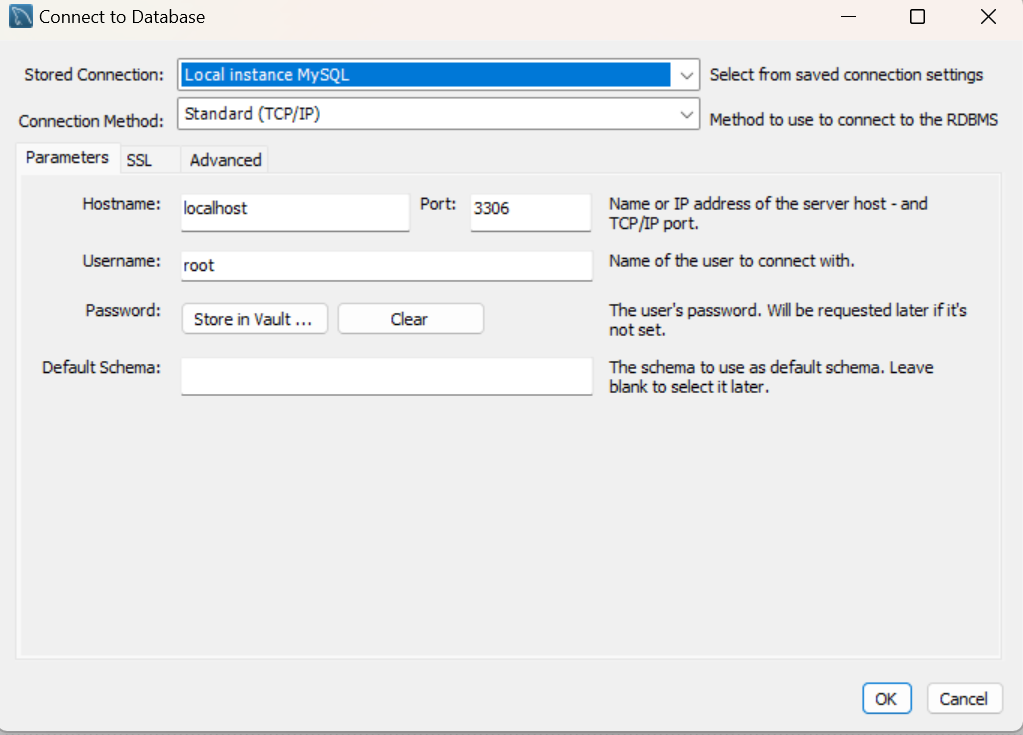Click 'Method to use to connect' description
Image resolution: width=1023 pixels, height=735 pixels.
point(853,120)
